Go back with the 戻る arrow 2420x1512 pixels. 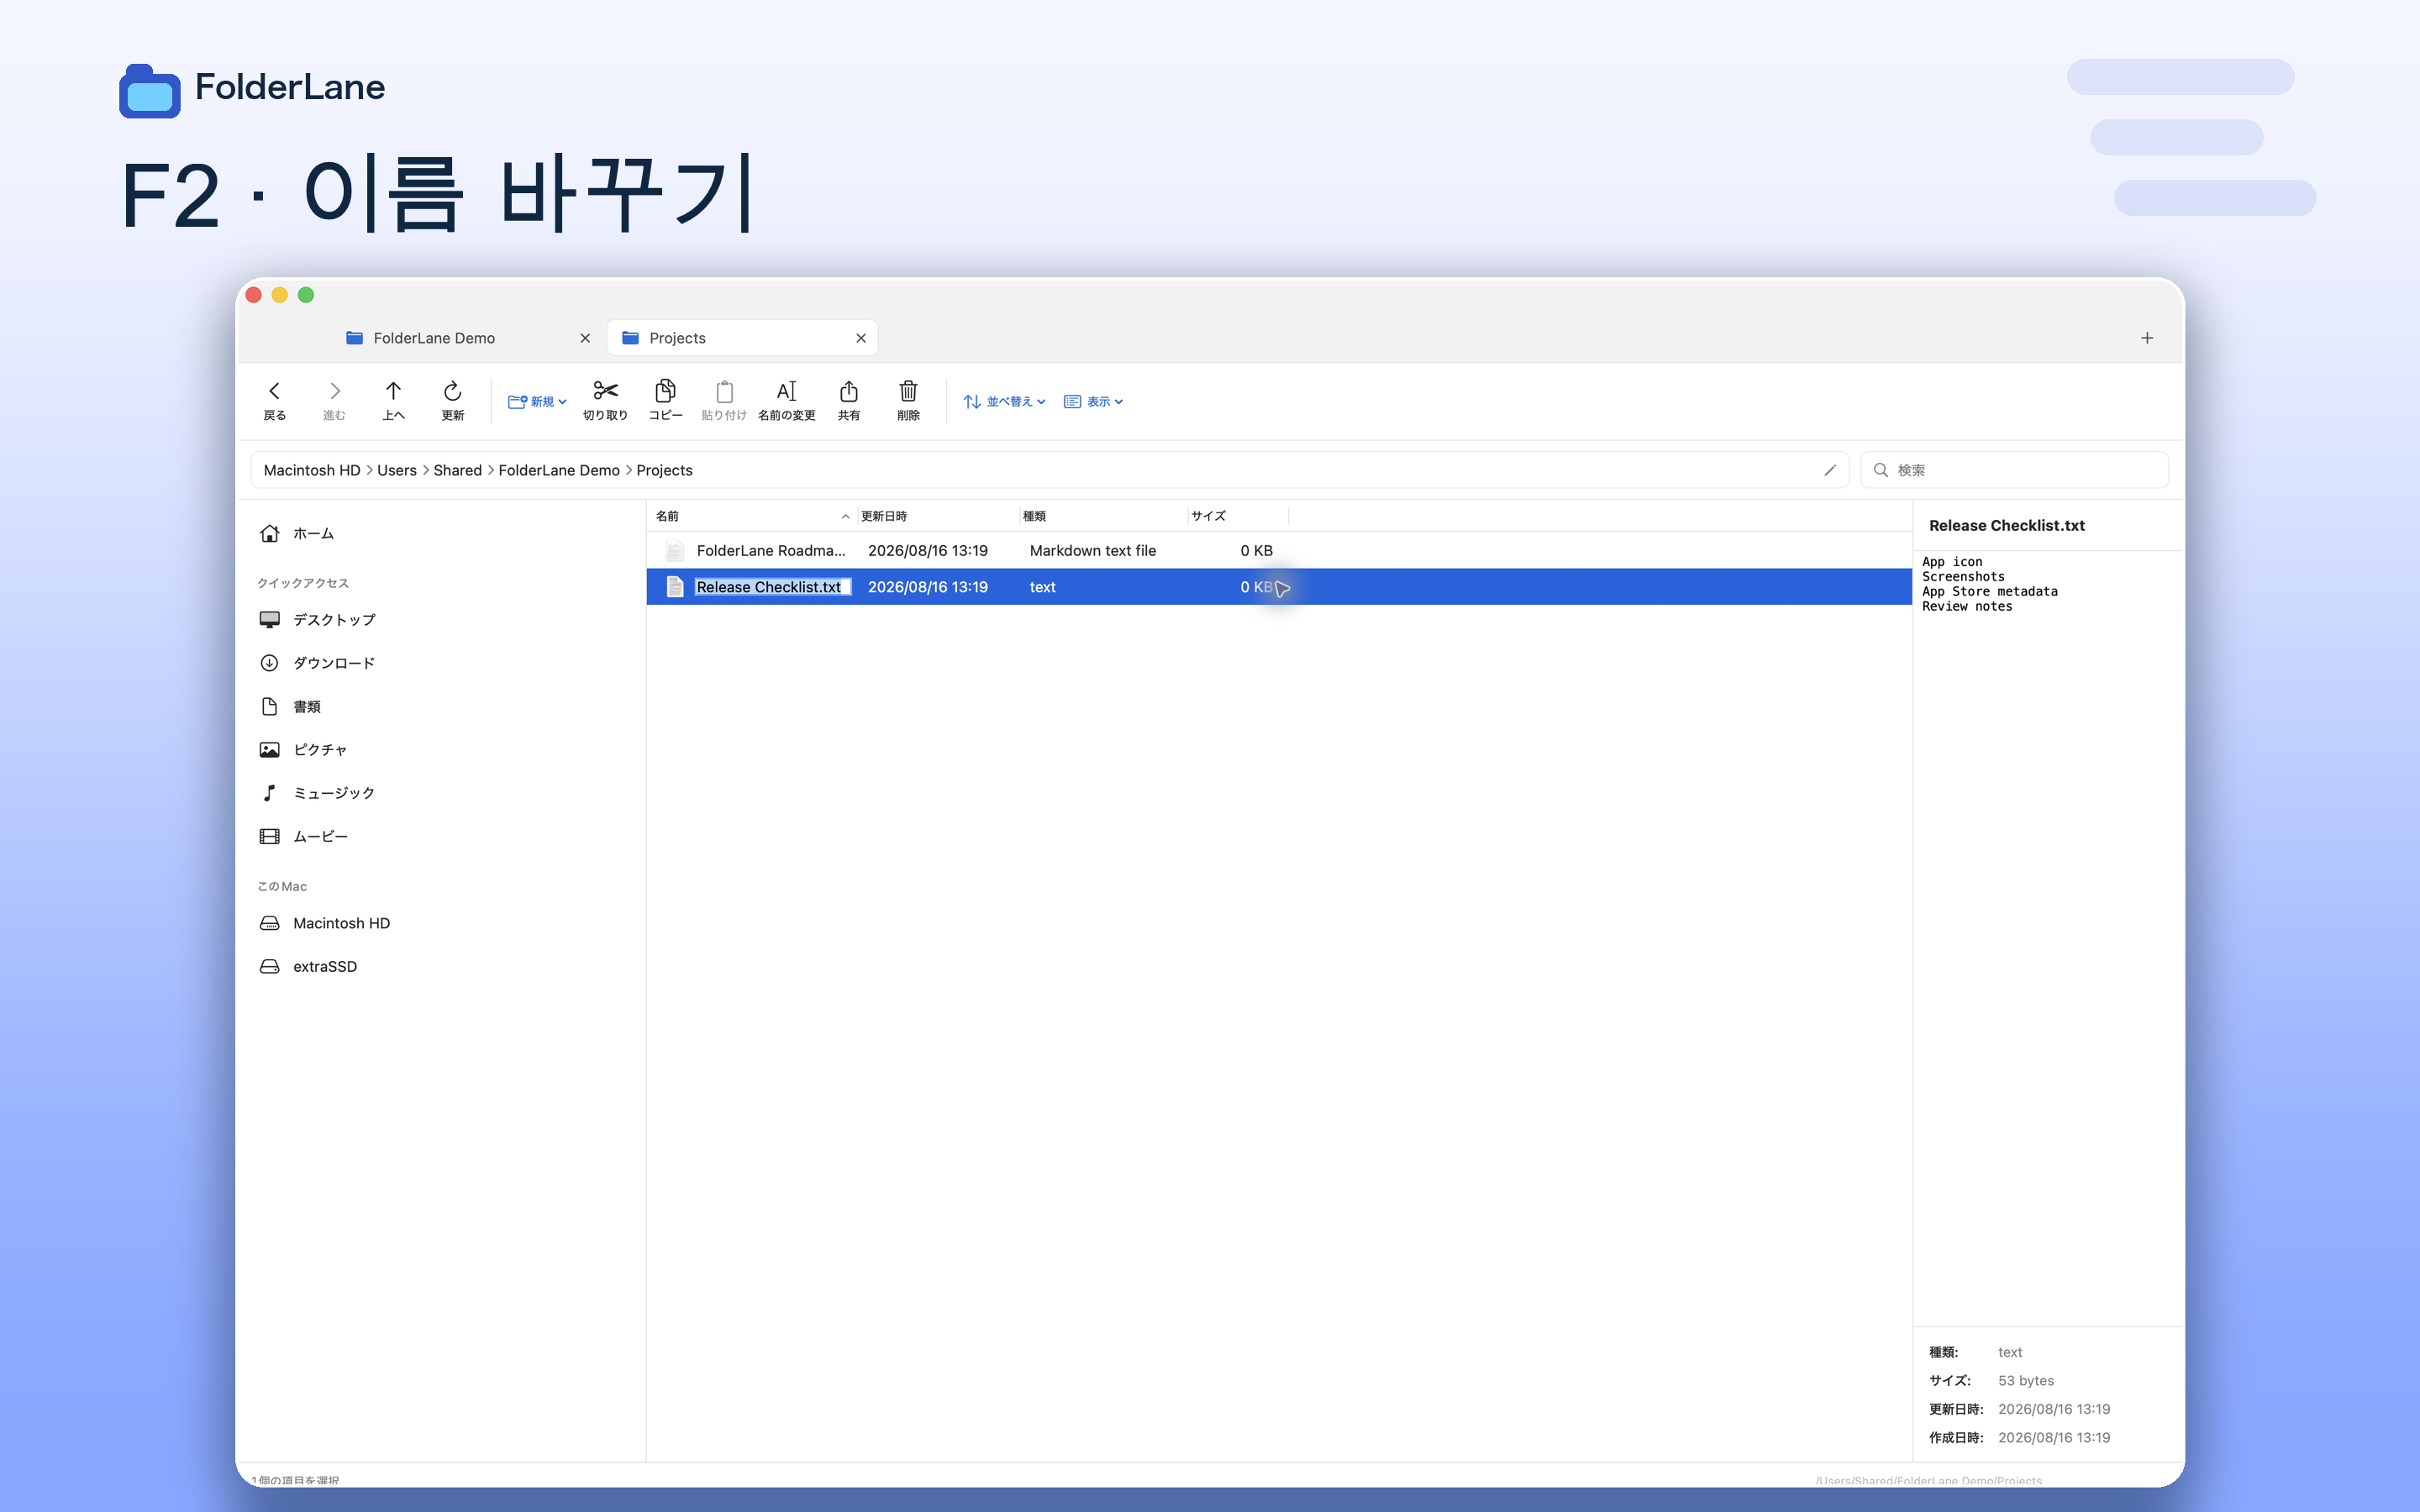click(274, 400)
